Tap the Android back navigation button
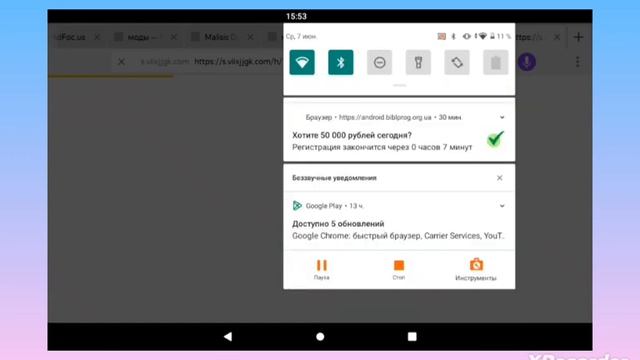The height and width of the screenshot is (360, 640). 228,336
